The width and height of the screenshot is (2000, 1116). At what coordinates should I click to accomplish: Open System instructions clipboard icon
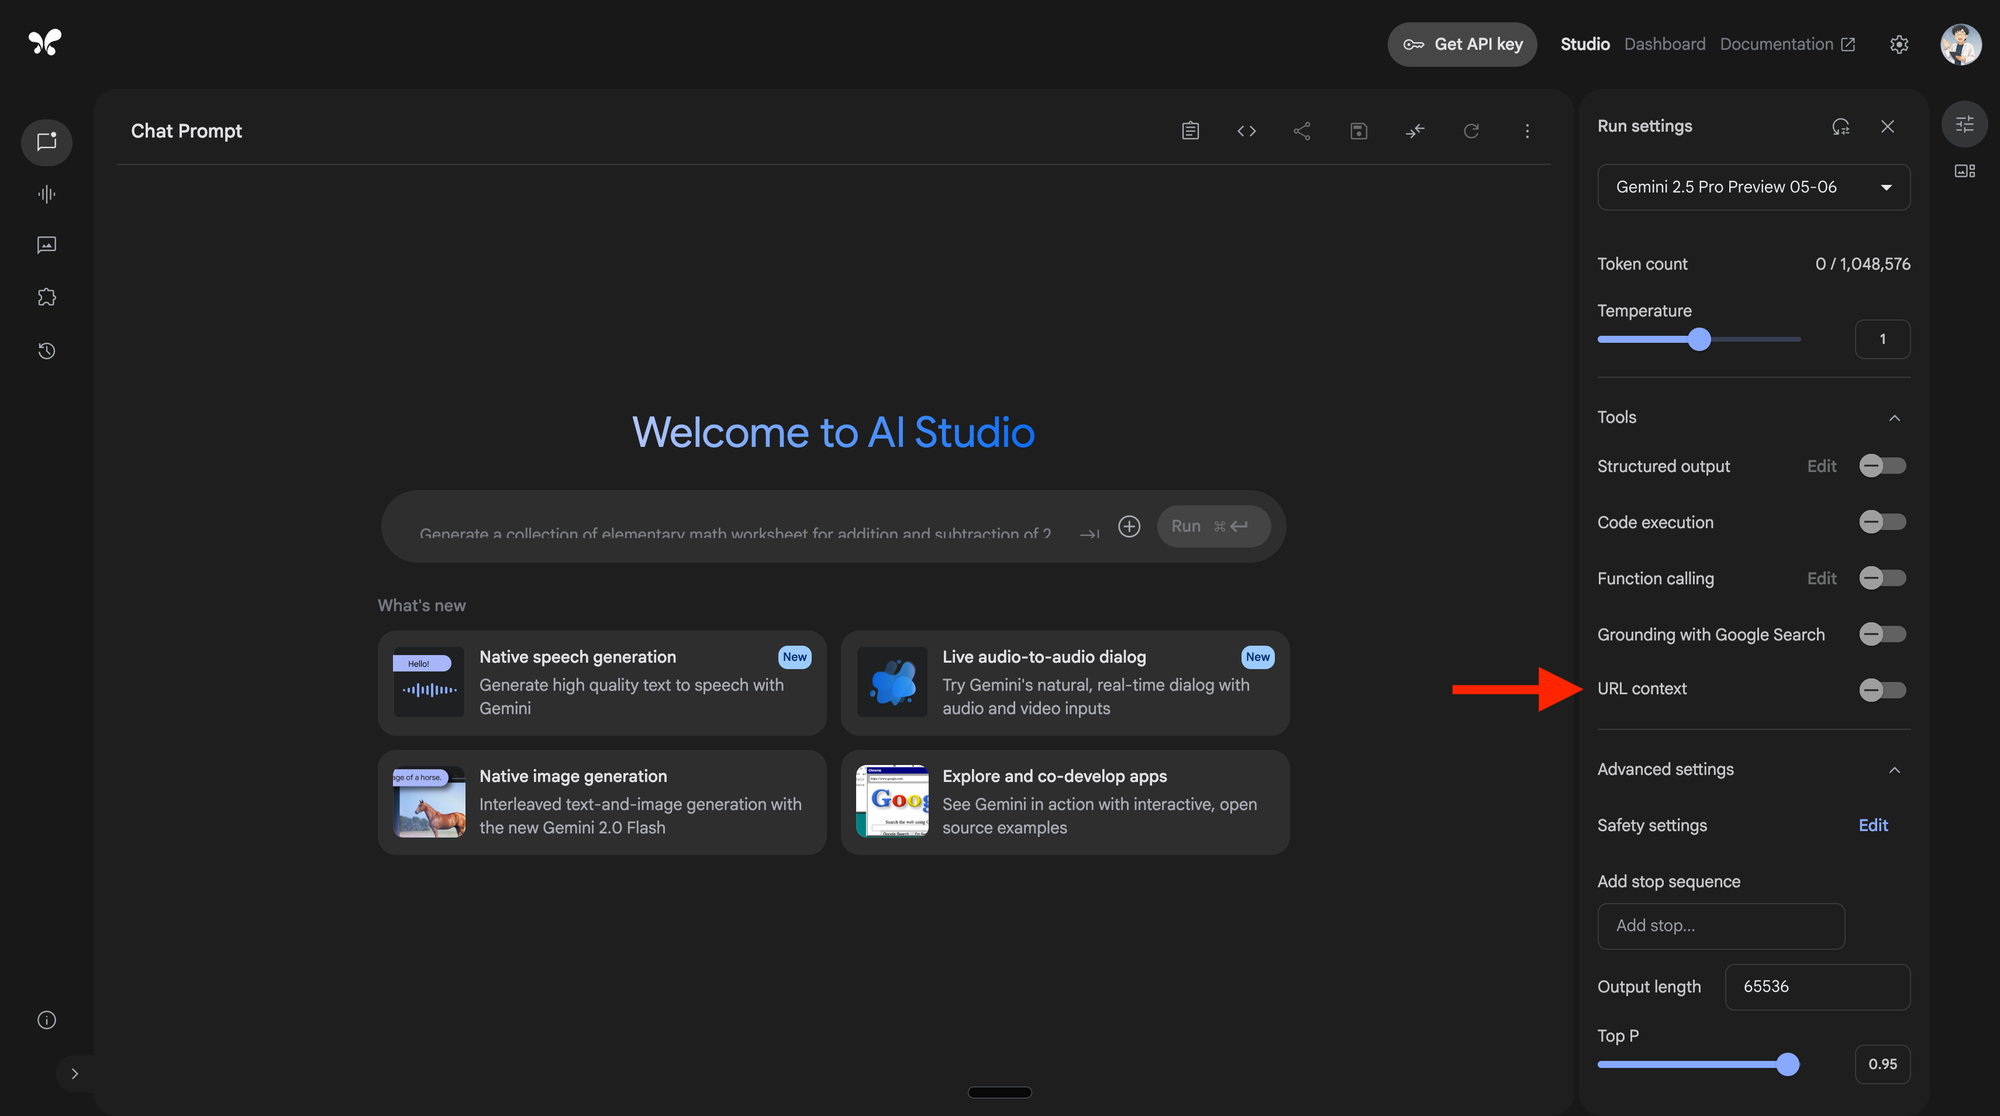[x=1190, y=131]
